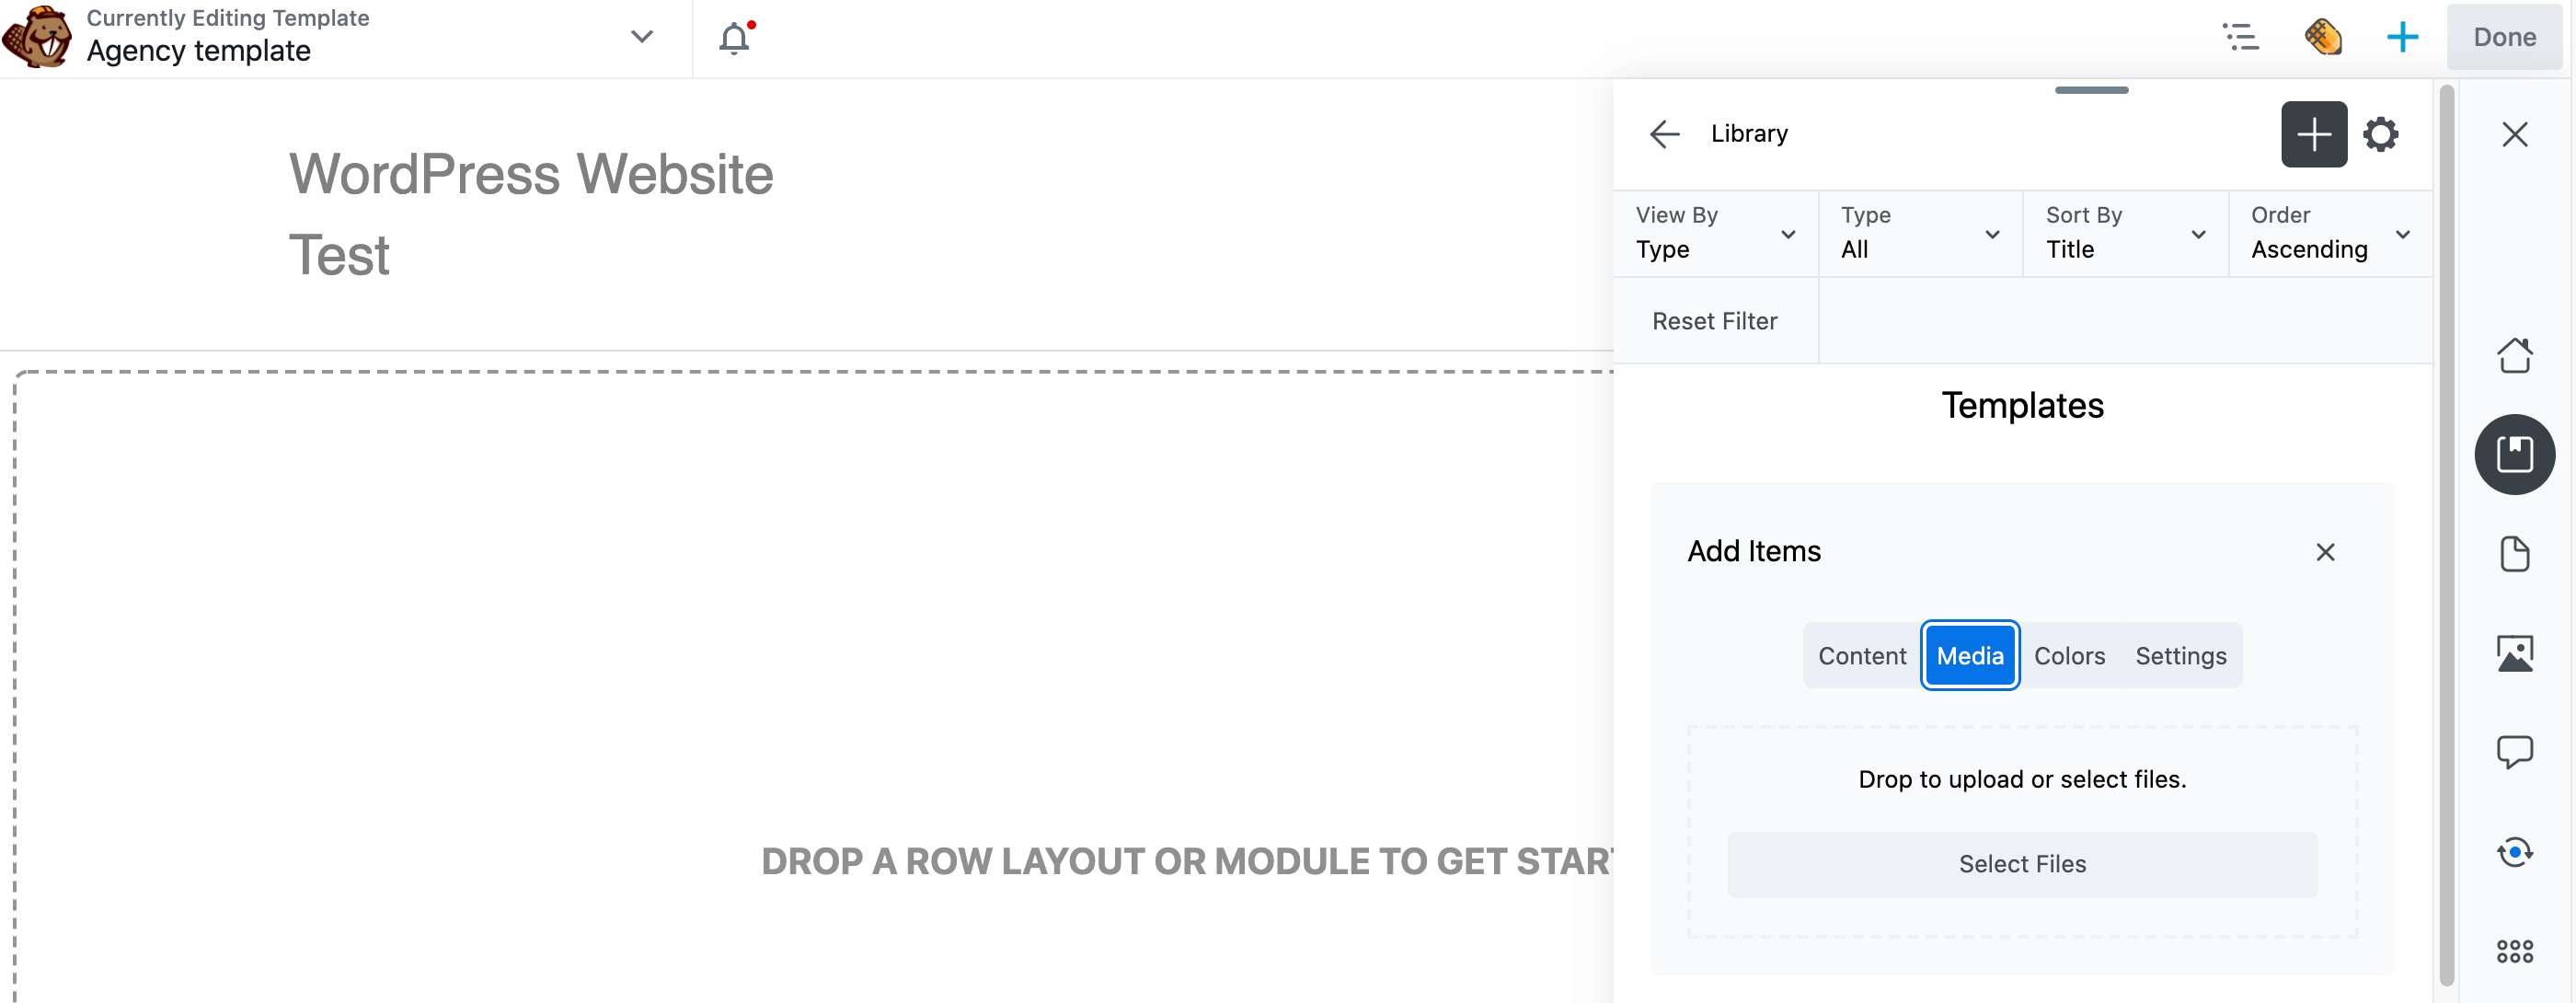Viewport: 2576px width, 1003px height.
Task: Close the Add Items panel
Action: coord(2327,551)
